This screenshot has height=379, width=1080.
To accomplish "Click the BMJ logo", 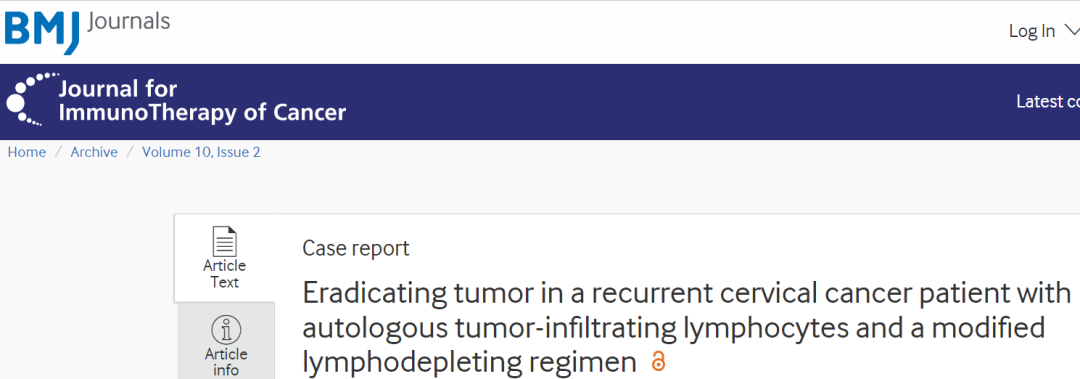I will point(42,30).
